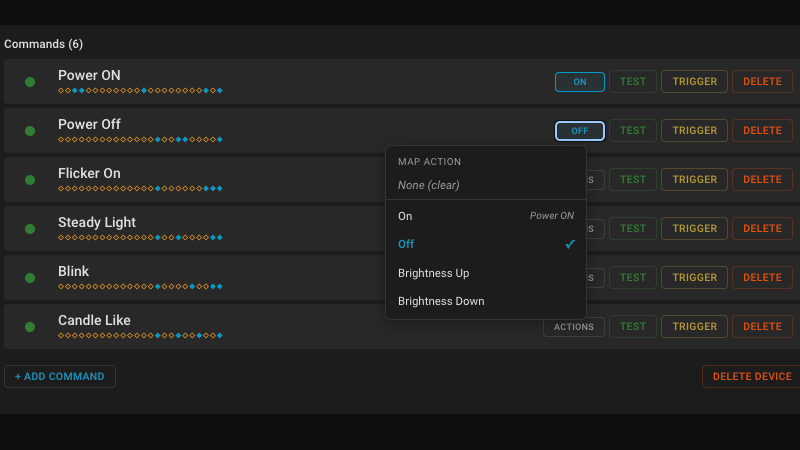Test the Flicker On command

click(633, 180)
